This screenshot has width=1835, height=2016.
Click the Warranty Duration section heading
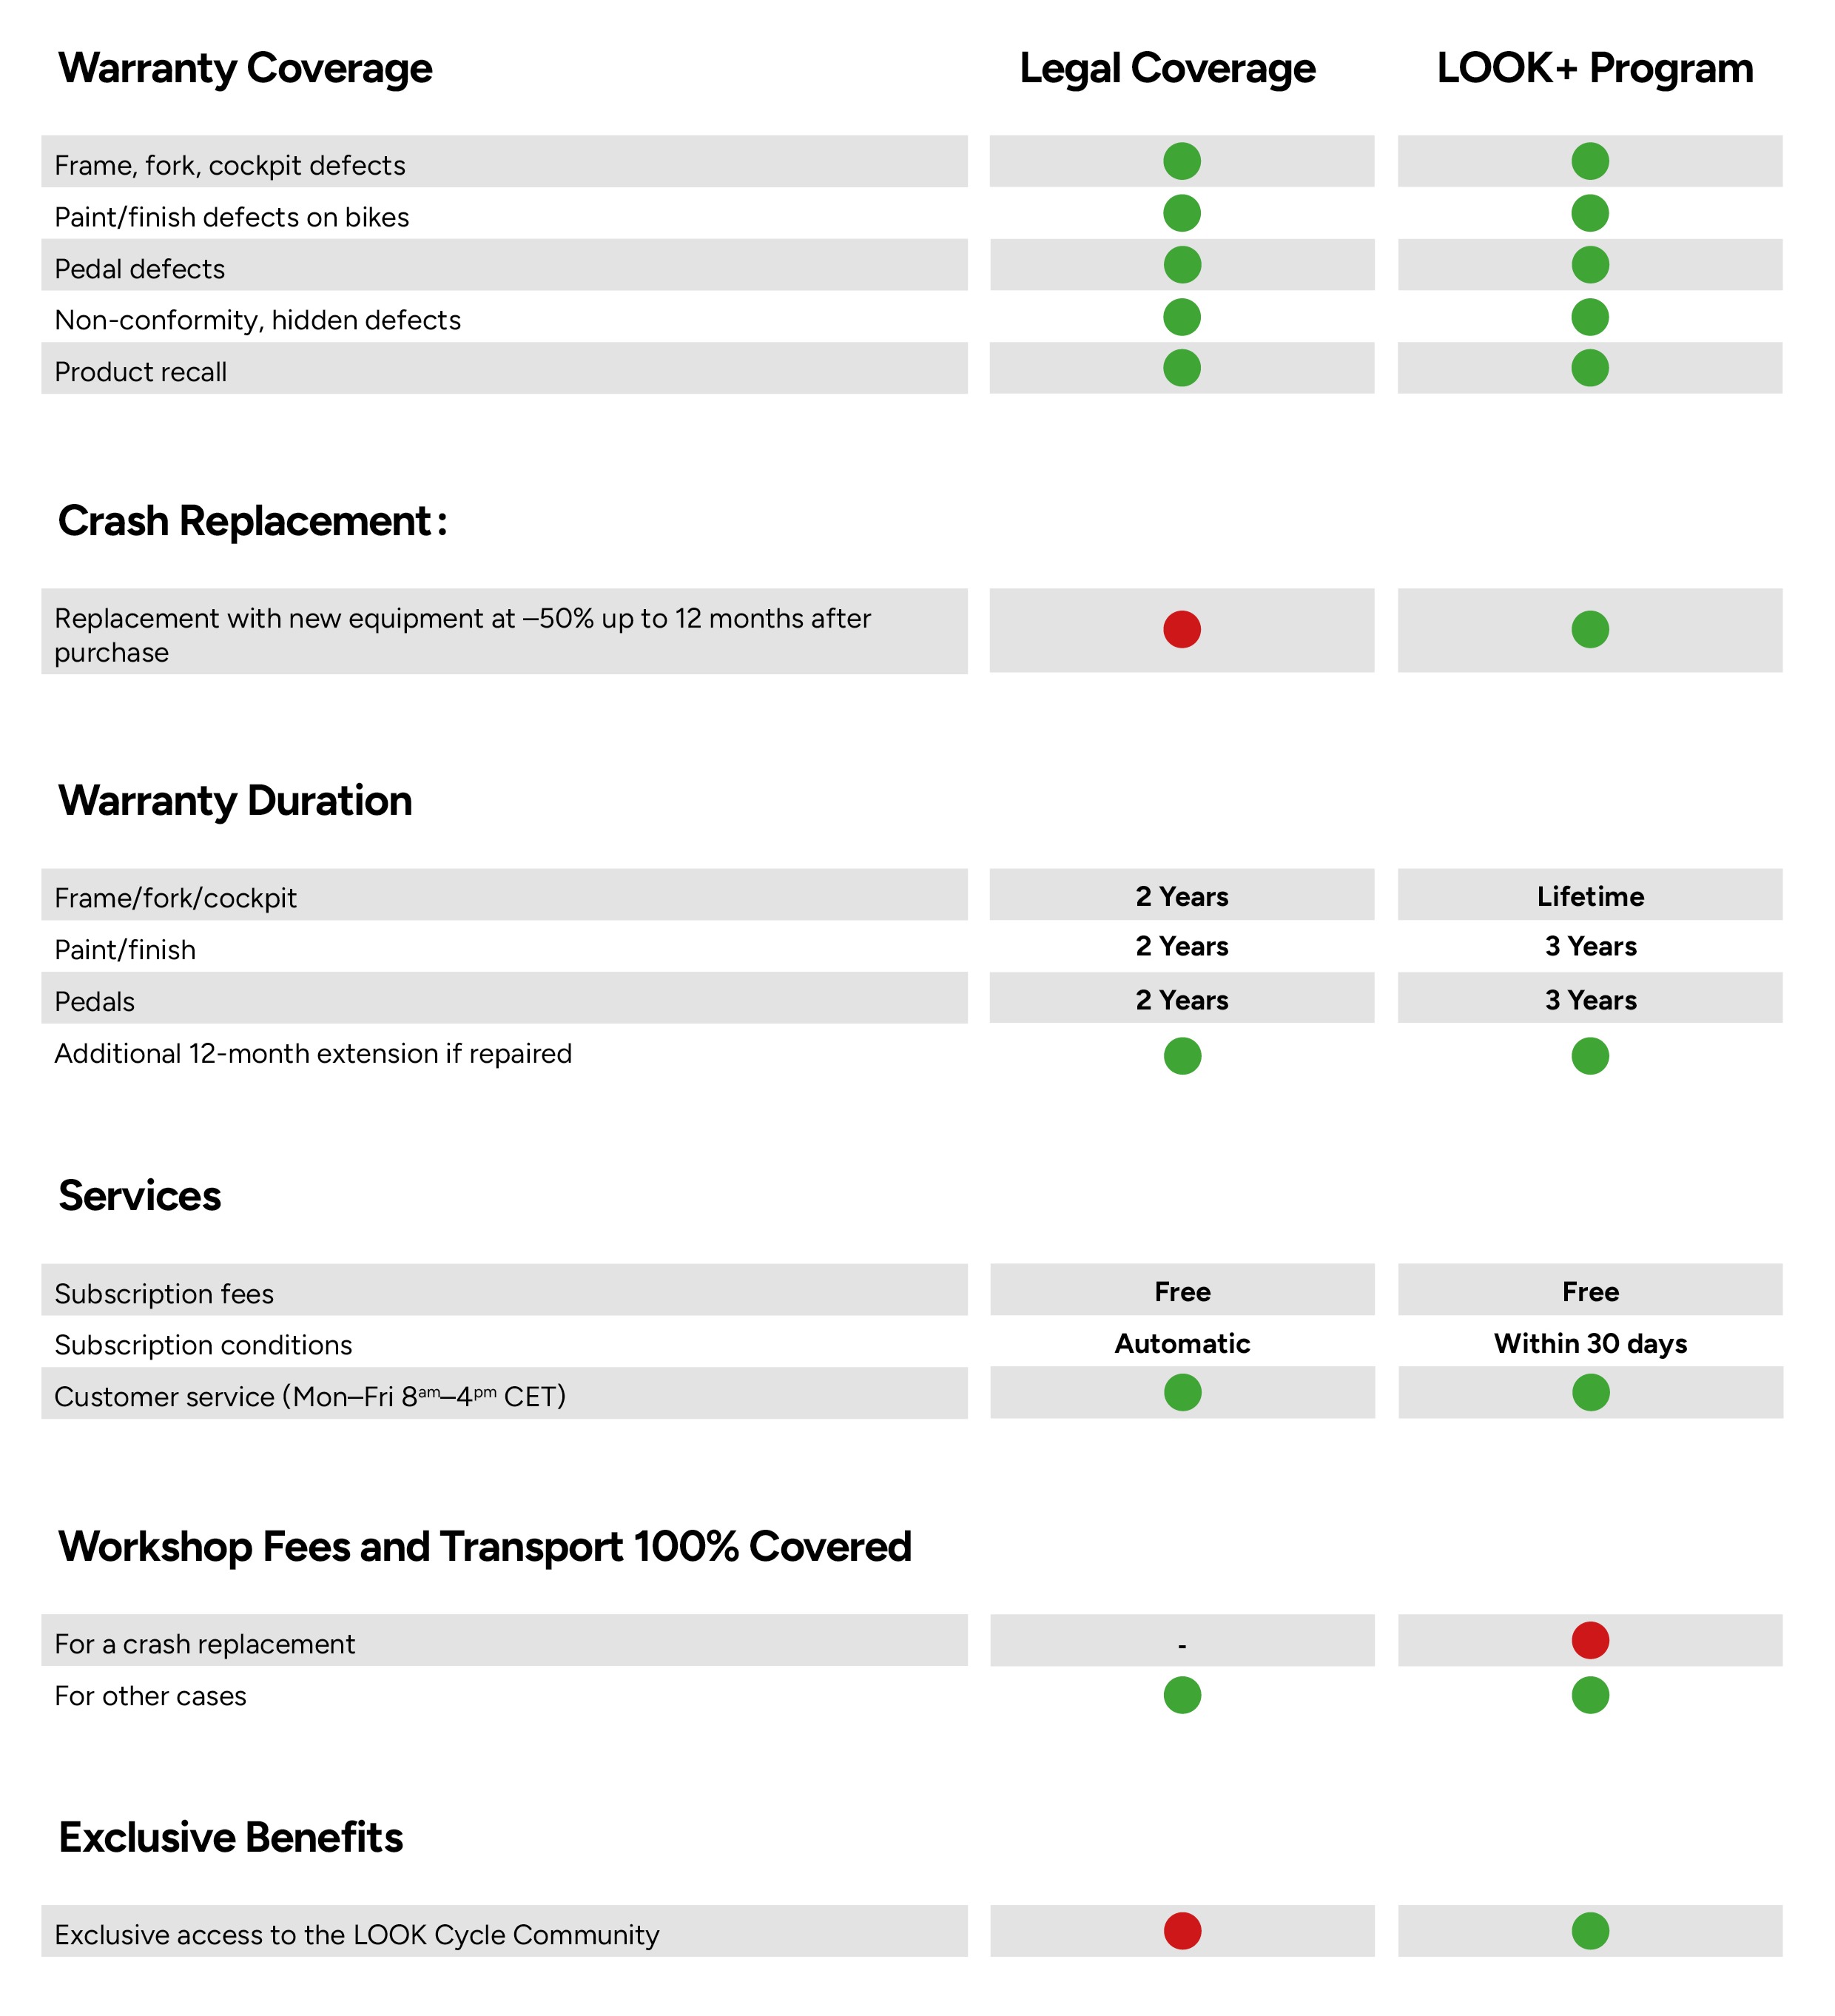coord(235,801)
